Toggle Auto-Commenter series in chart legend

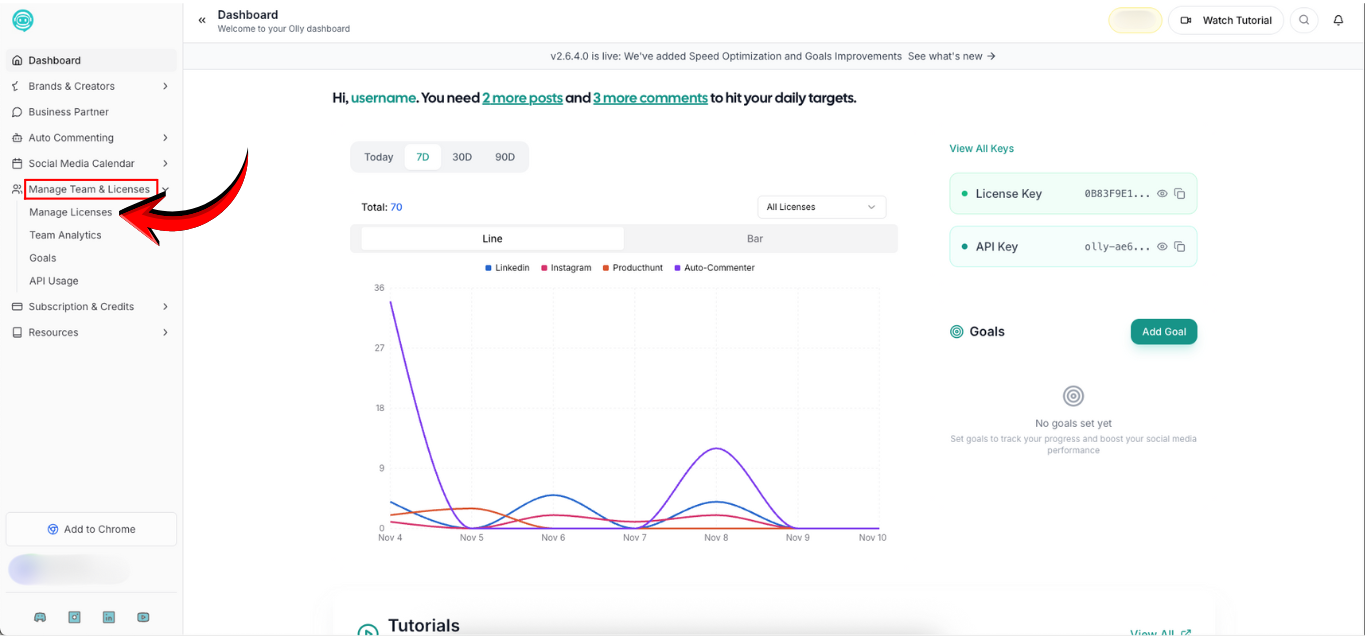(717, 268)
